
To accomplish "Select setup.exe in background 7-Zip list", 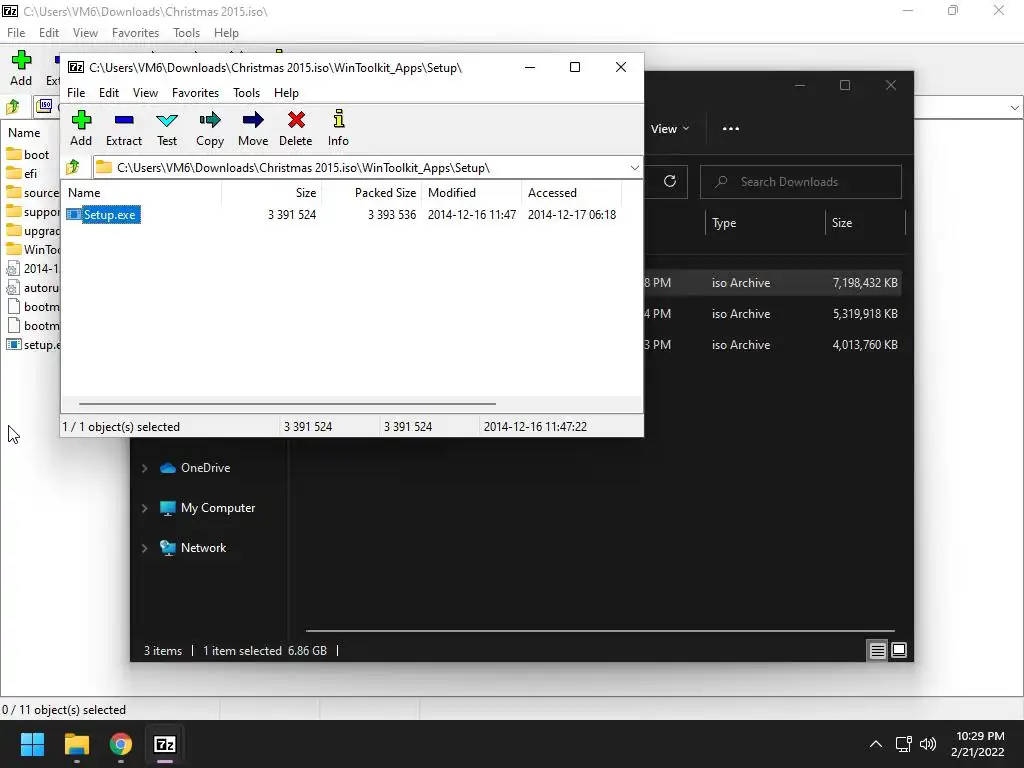I will pyautogui.click(x=33, y=345).
